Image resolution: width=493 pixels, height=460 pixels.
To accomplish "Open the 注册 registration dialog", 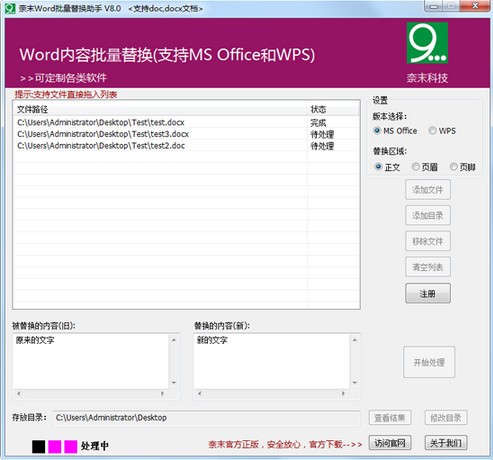I will coord(428,293).
